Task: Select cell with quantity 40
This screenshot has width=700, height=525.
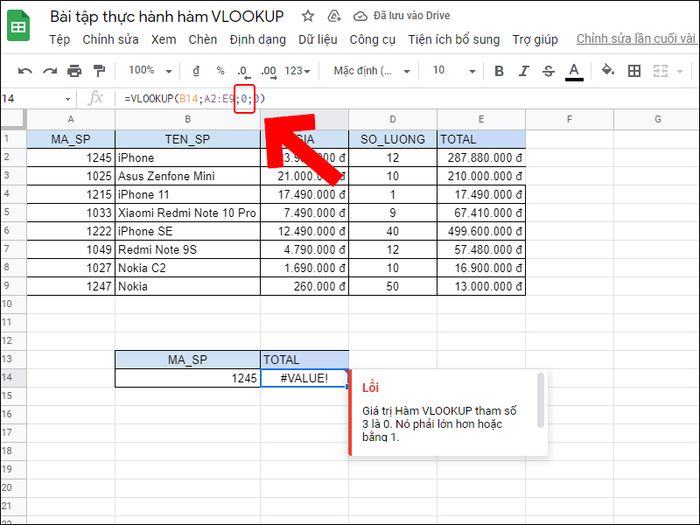Action: point(392,231)
